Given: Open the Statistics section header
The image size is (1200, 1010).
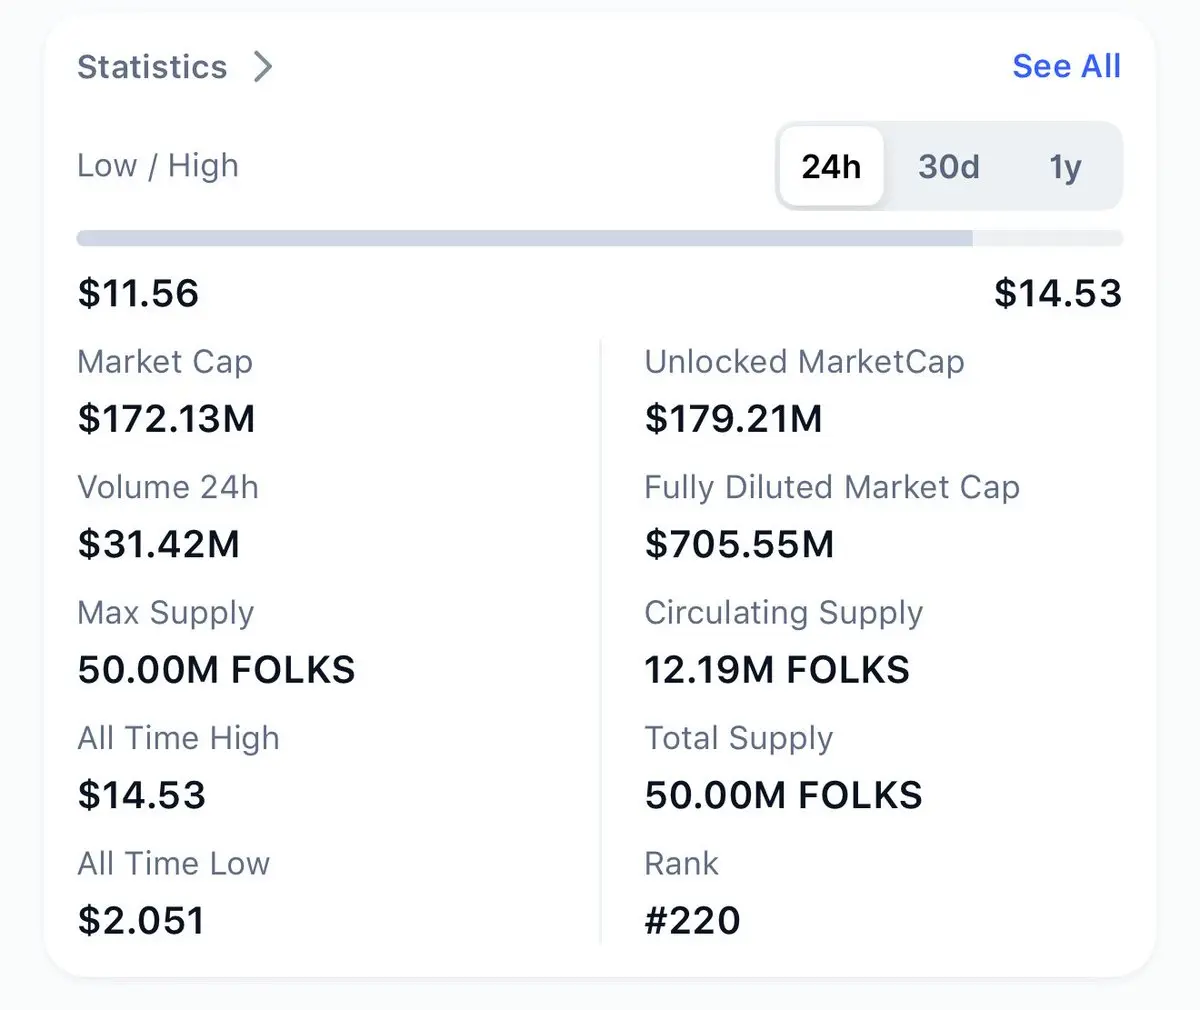Looking at the screenshot, I should click(152, 67).
